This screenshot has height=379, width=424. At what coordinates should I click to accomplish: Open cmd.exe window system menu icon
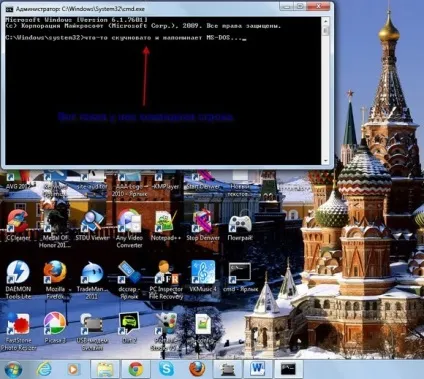[x=9, y=9]
